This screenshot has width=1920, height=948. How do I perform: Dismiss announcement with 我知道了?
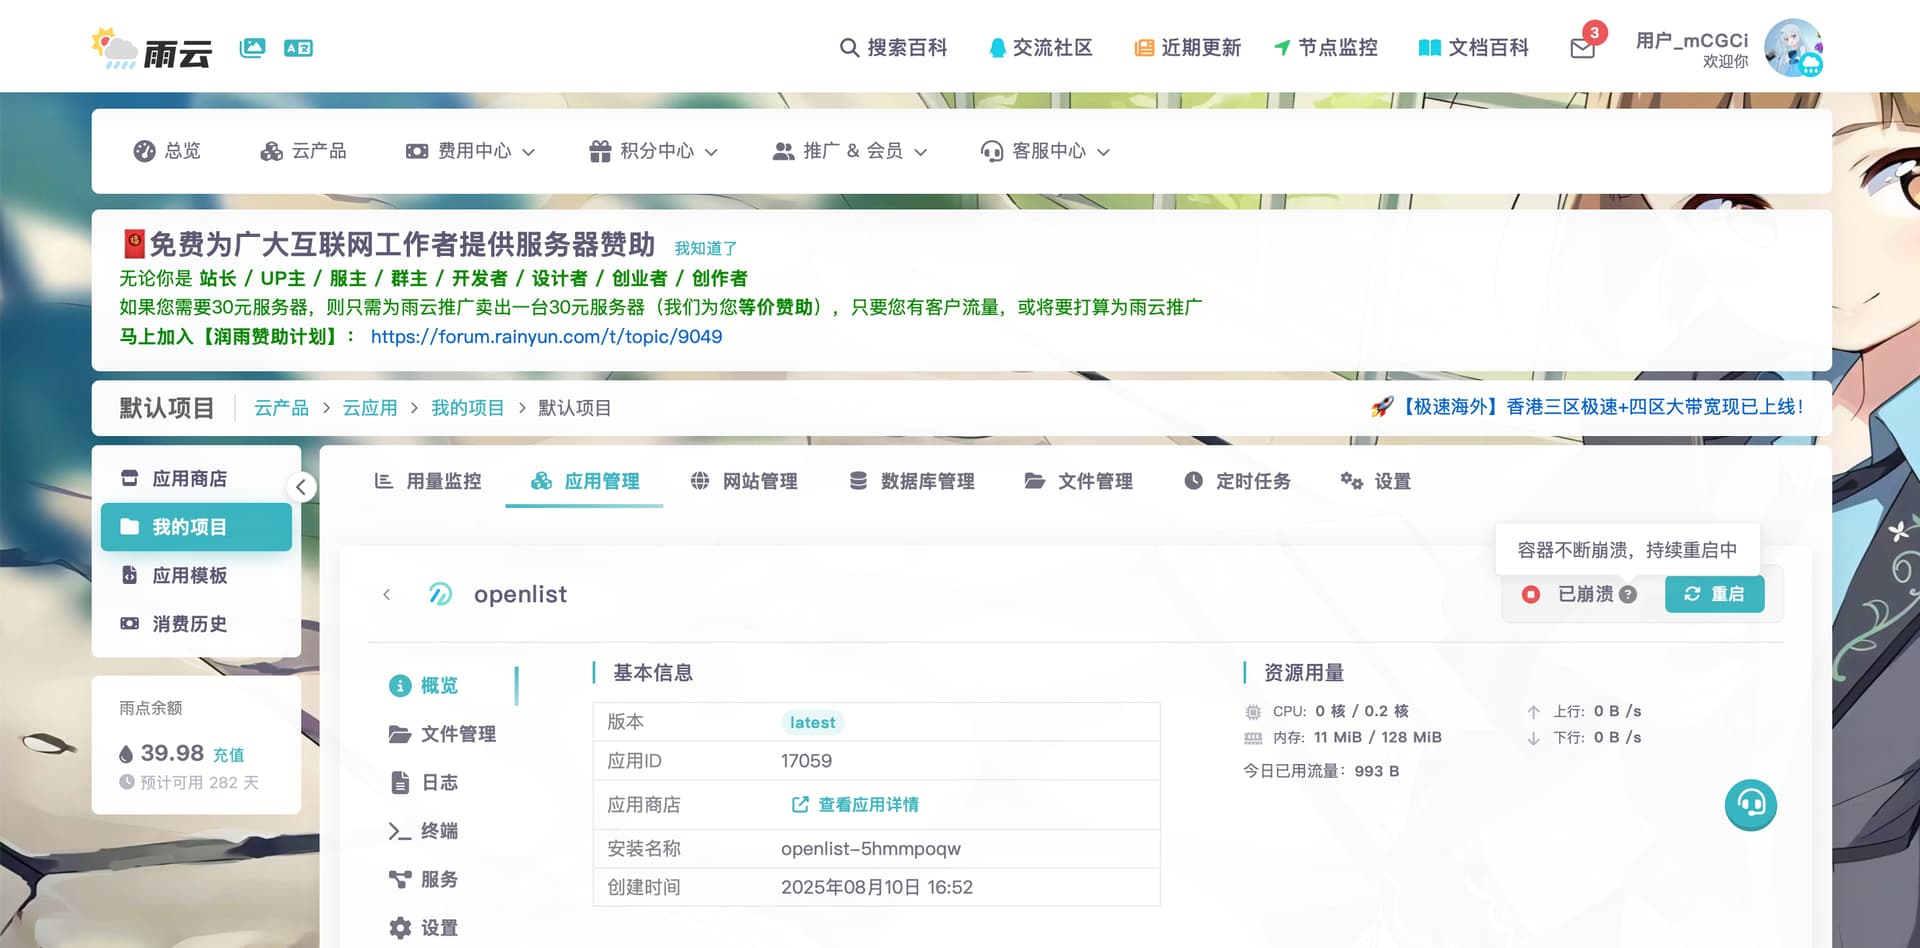click(705, 248)
